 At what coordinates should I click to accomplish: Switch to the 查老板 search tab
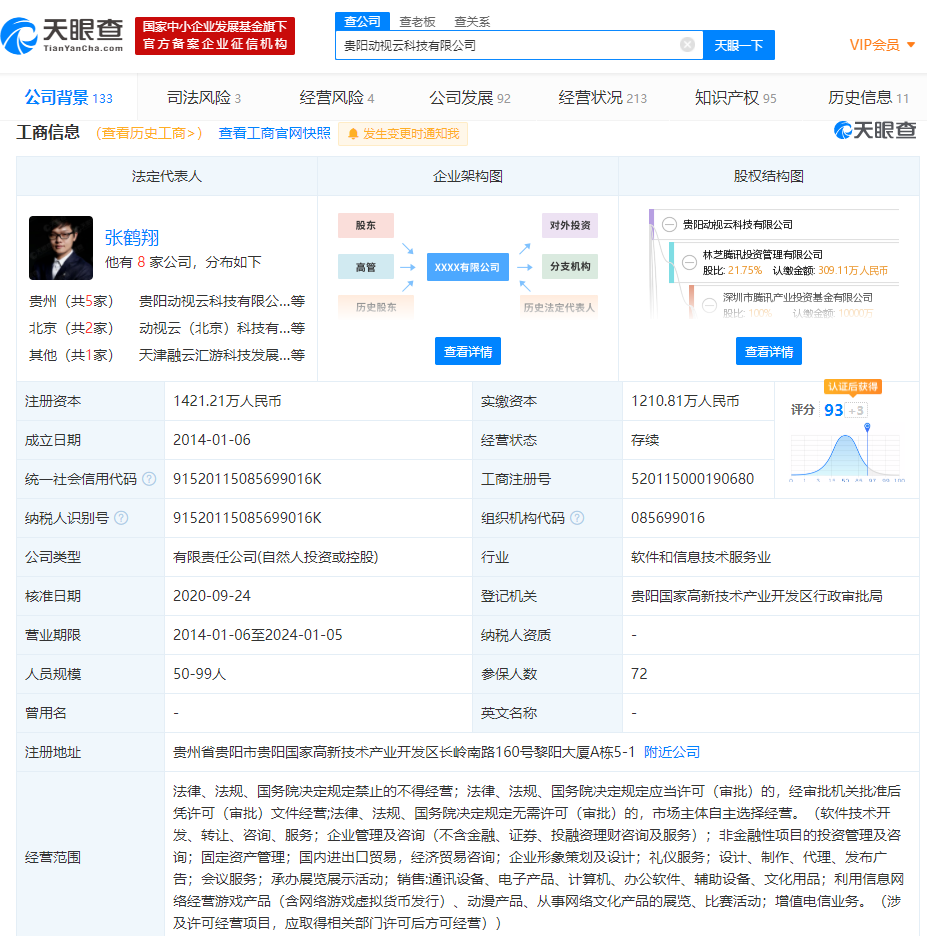tap(417, 22)
